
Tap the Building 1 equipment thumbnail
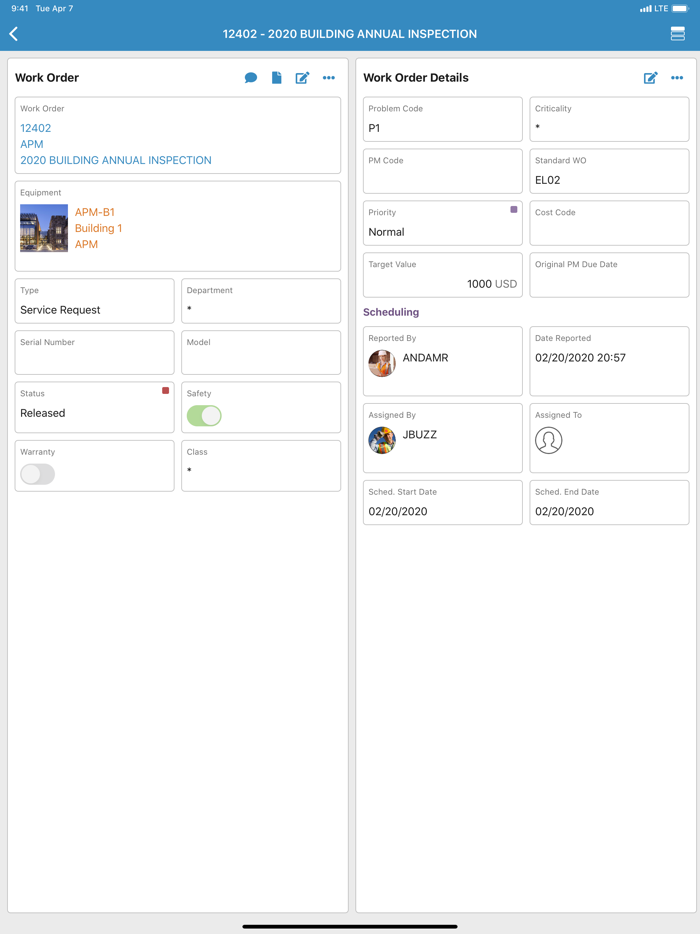point(44,228)
